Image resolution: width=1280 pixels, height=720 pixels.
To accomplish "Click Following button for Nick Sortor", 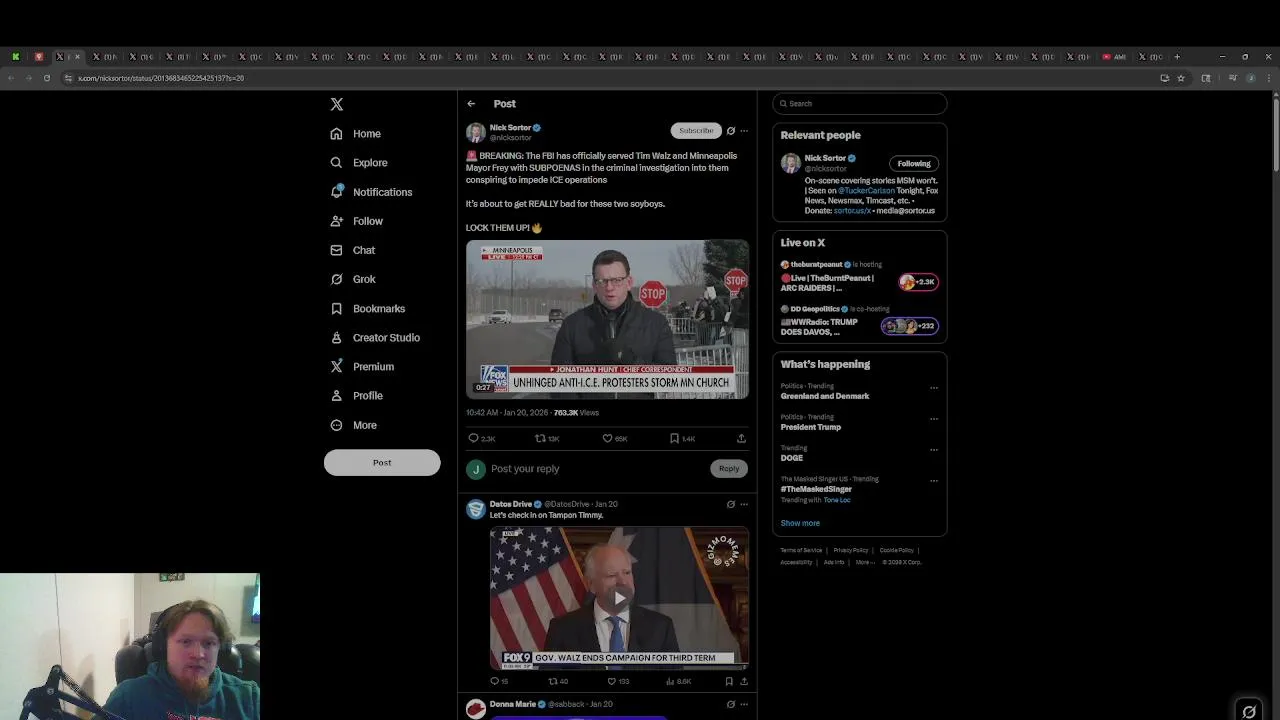I will point(914,164).
